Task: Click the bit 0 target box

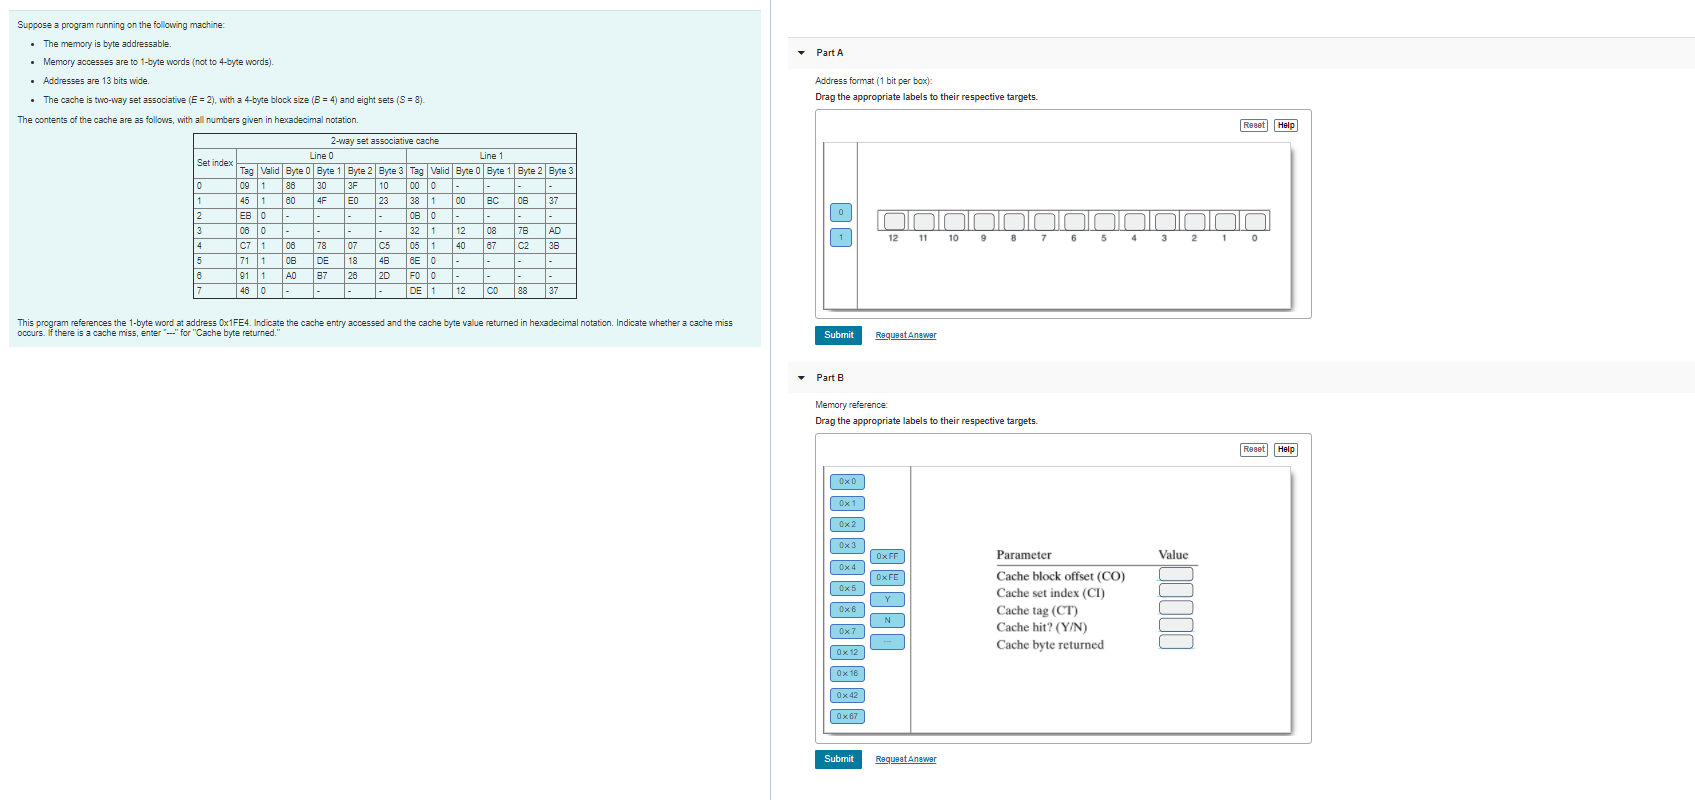Action: point(1255,221)
